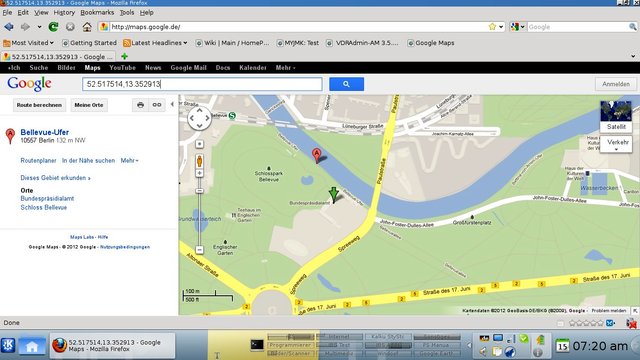Screen dimensions: 640x360
Task: Open the VDRAdmin-AM bookmark
Action: point(362,43)
